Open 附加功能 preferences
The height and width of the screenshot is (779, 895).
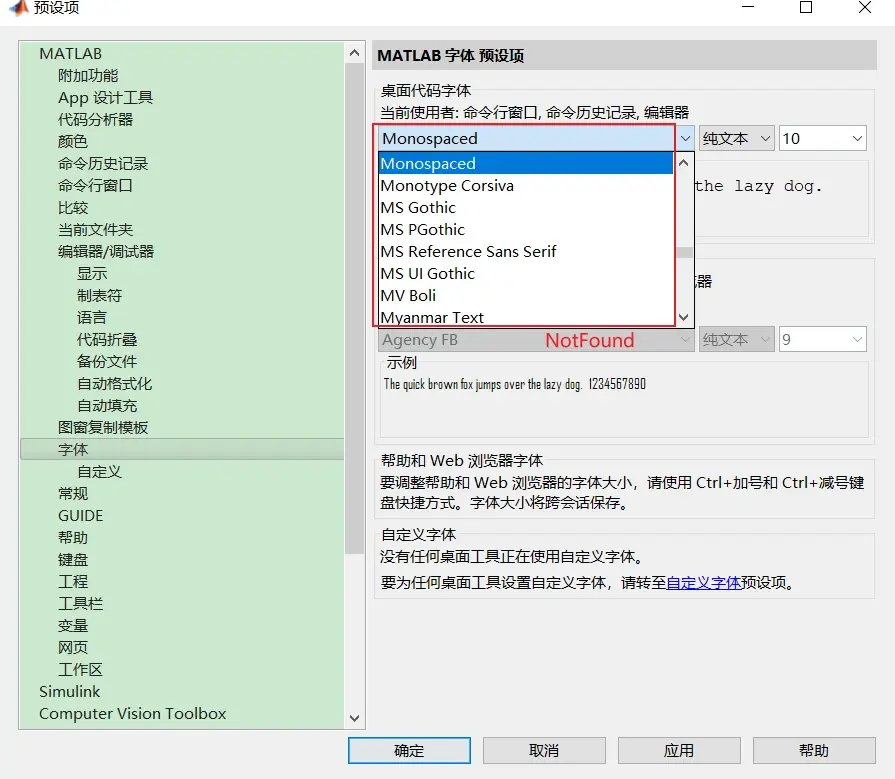point(88,75)
